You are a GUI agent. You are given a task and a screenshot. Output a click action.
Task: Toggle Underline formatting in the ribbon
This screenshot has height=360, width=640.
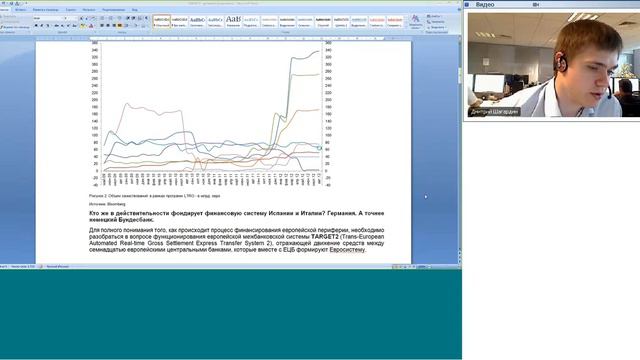[47, 25]
